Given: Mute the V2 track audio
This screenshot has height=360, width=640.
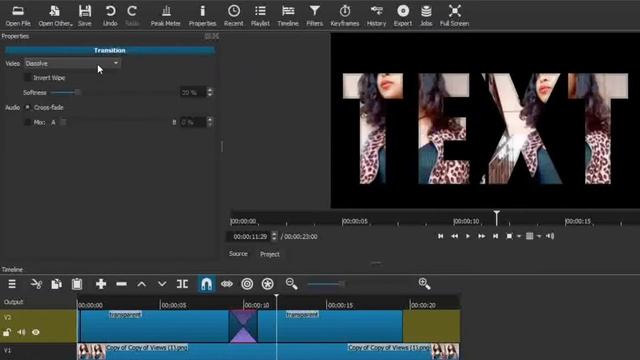Looking at the screenshot, I should pyautogui.click(x=21, y=332).
